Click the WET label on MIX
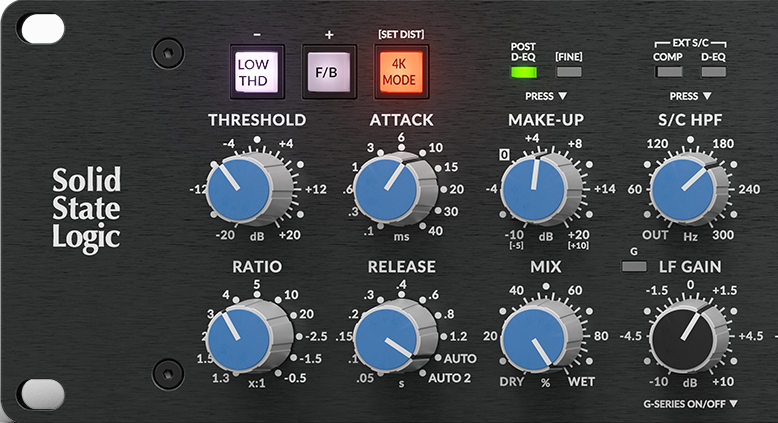 [581, 382]
